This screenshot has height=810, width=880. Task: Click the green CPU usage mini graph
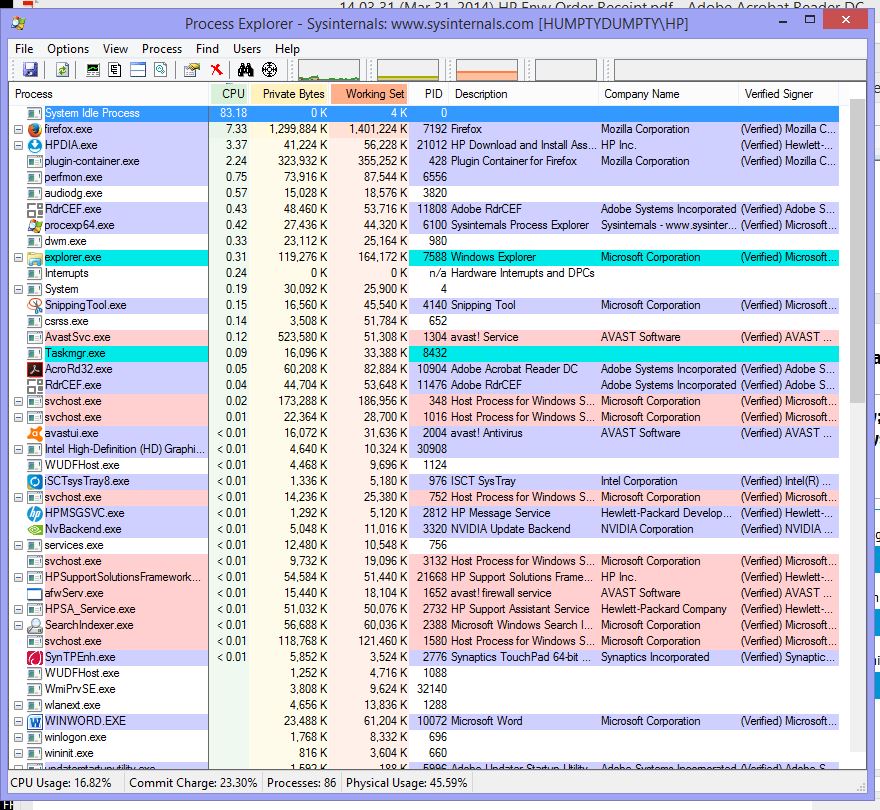click(x=329, y=70)
